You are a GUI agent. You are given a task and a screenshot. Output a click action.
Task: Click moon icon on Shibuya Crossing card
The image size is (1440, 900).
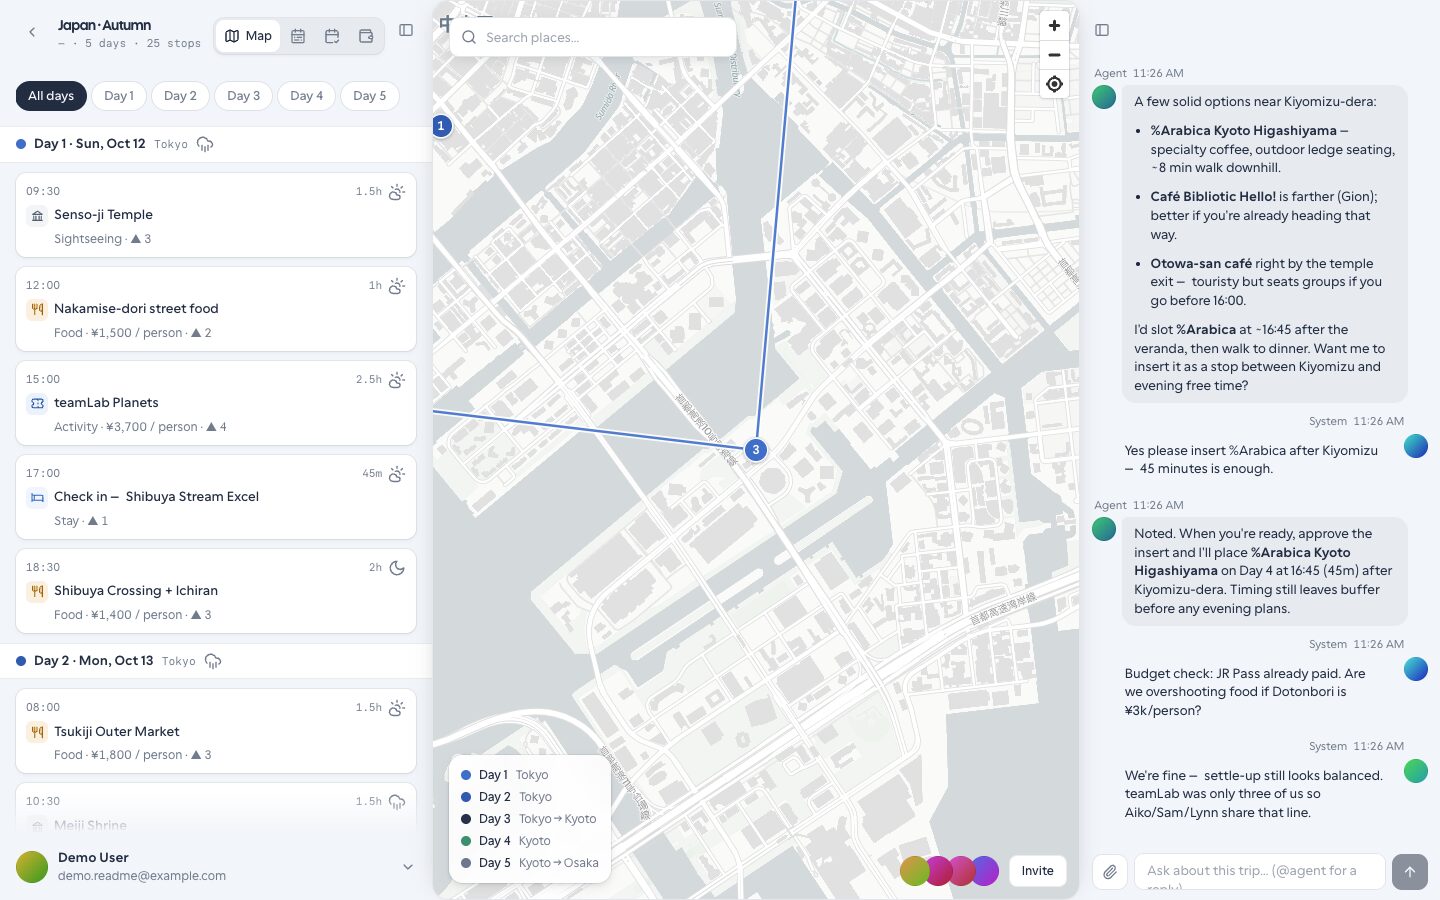point(397,568)
